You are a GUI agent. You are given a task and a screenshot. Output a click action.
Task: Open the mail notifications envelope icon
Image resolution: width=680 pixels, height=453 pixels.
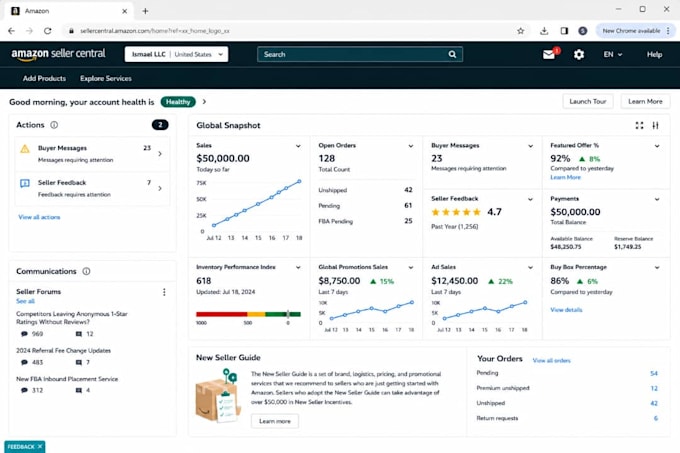tap(549, 55)
